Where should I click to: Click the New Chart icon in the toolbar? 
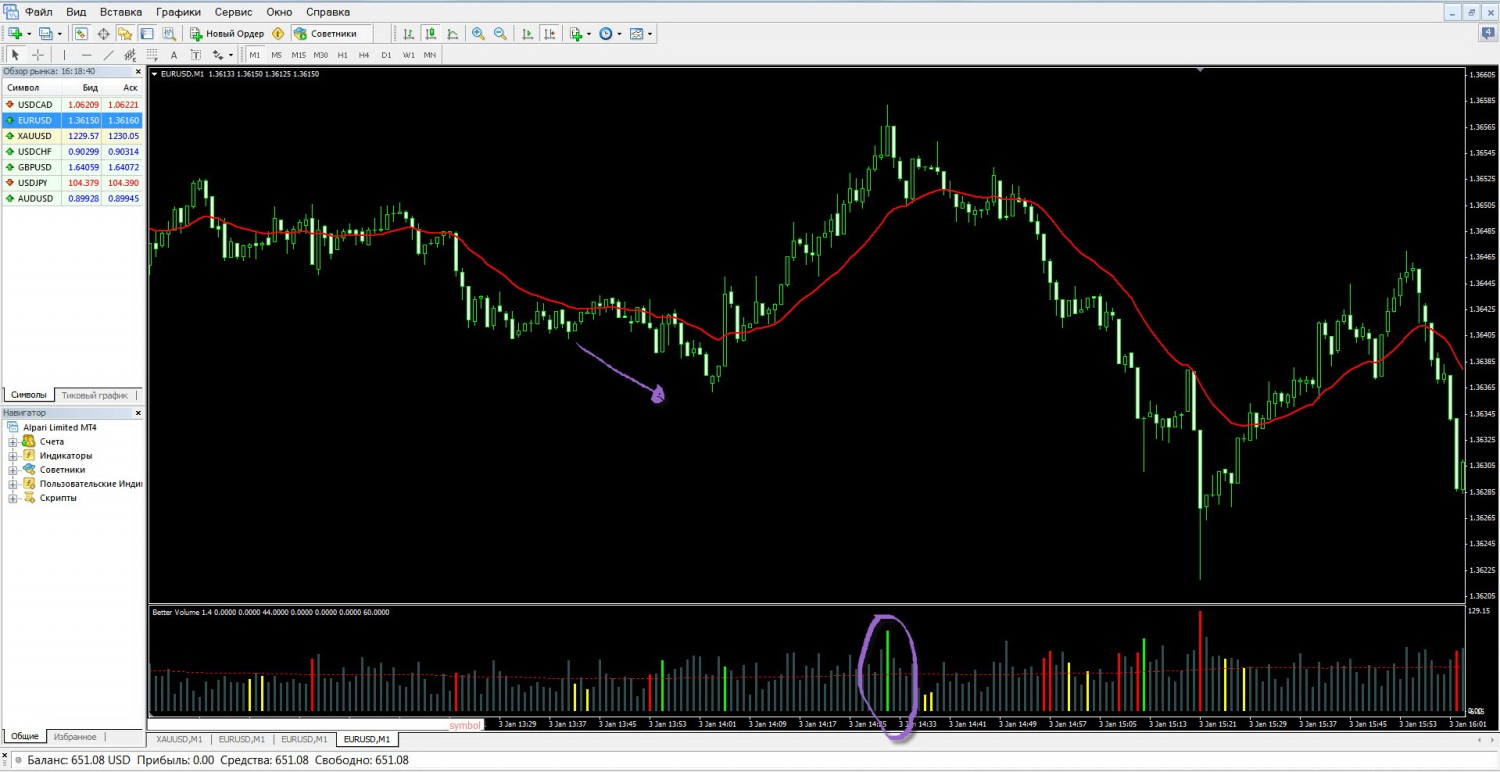15,34
